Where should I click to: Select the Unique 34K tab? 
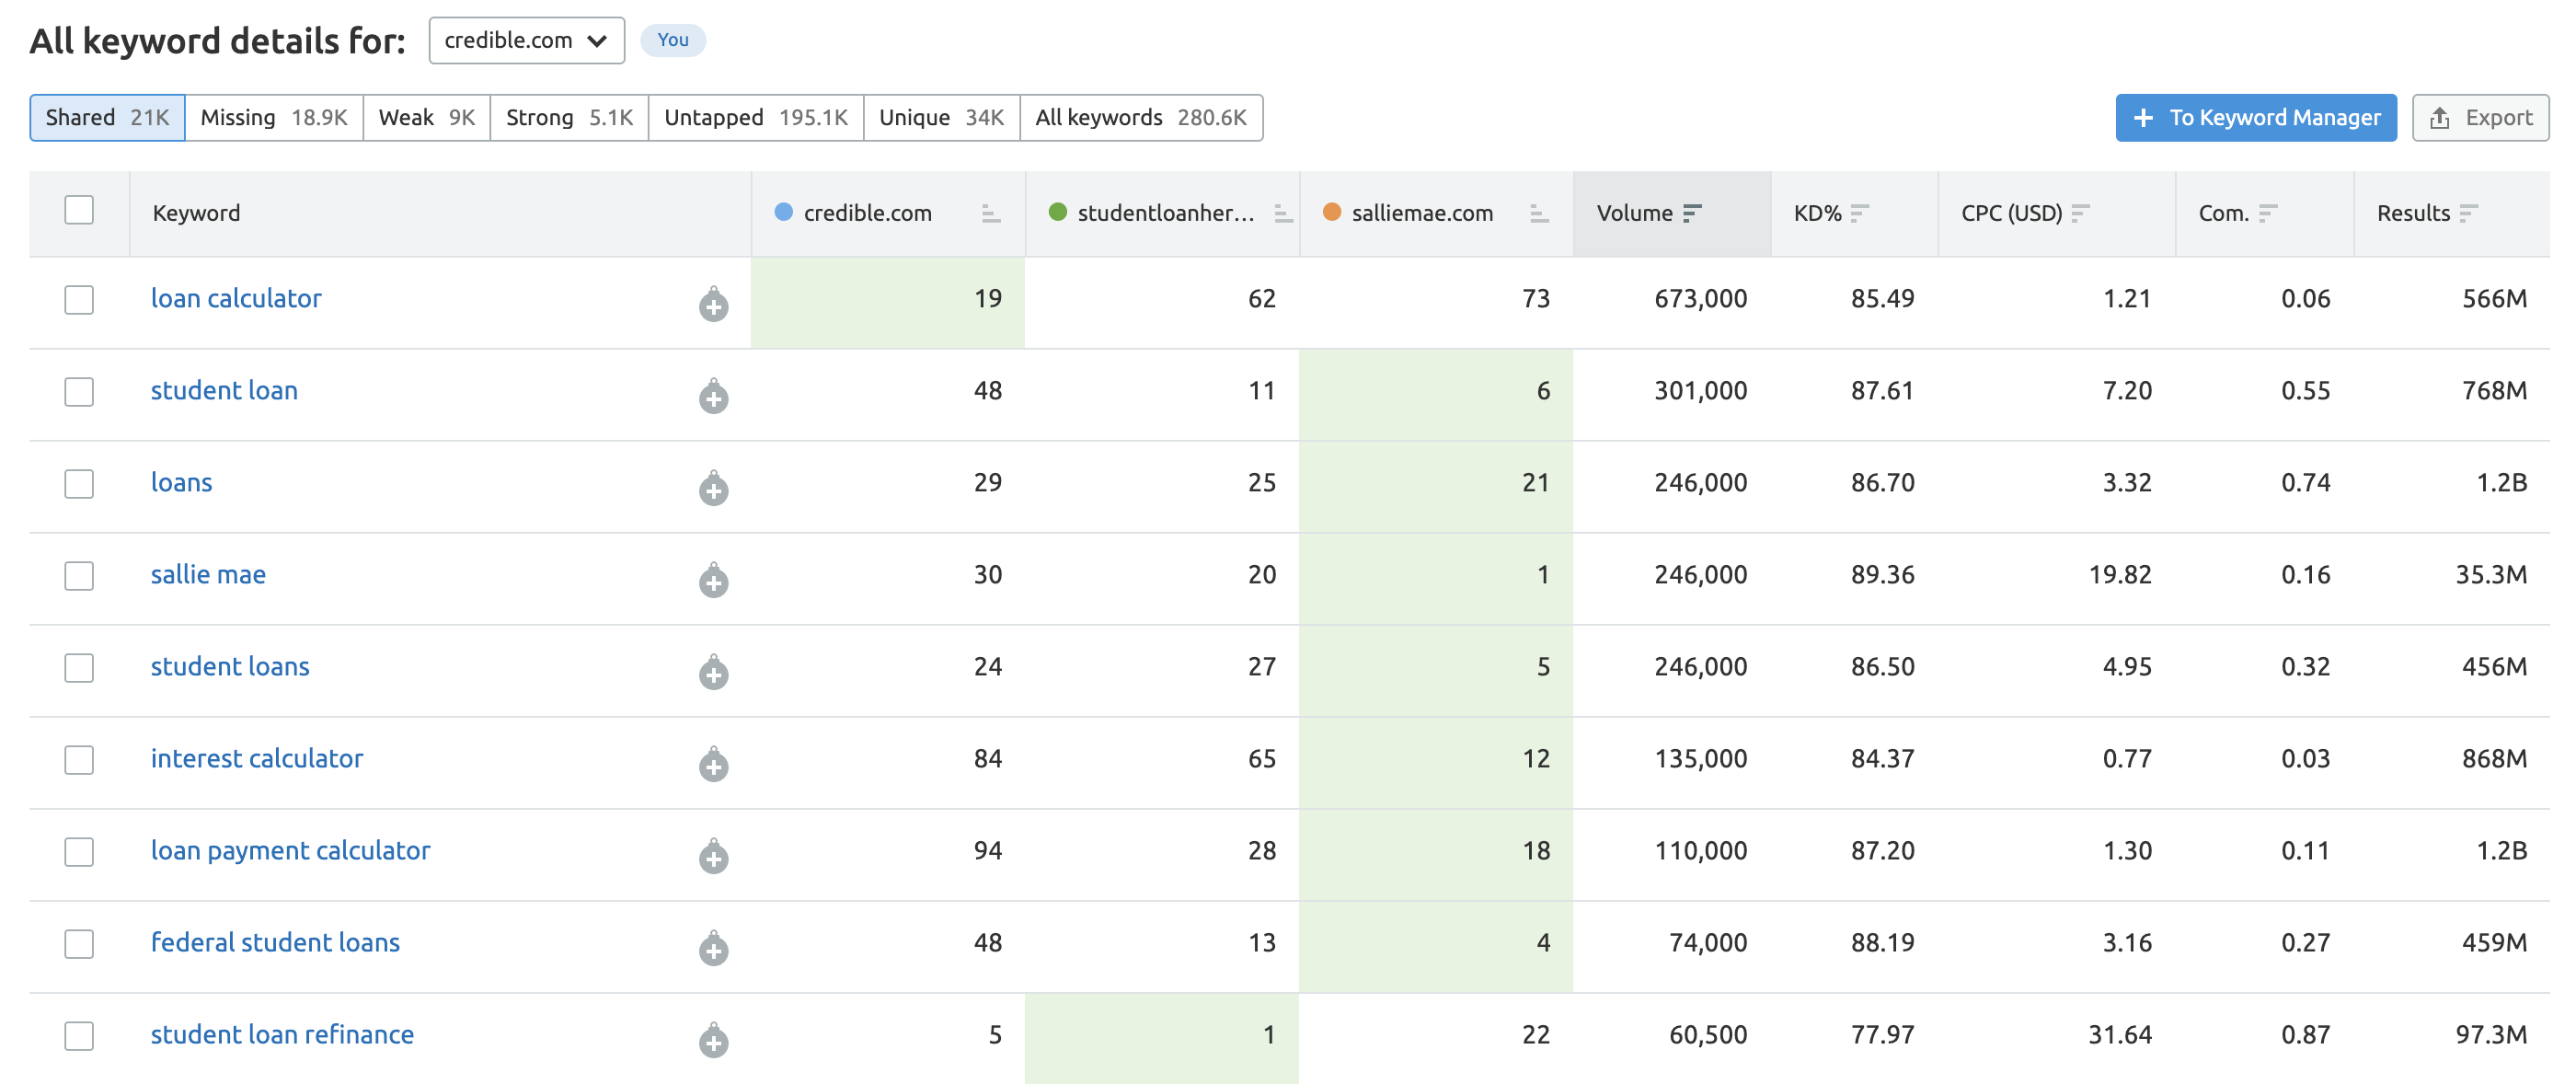pyautogui.click(x=941, y=118)
